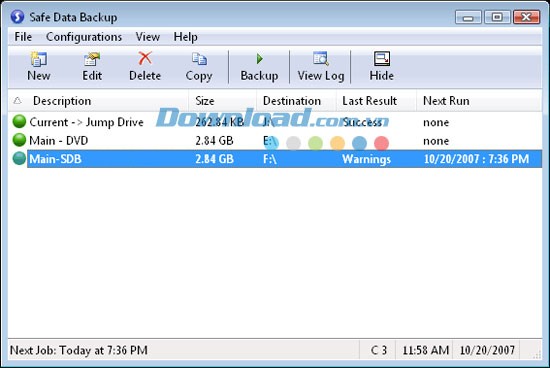Open the Configurations menu
This screenshot has height=368, width=550.
click(84, 37)
